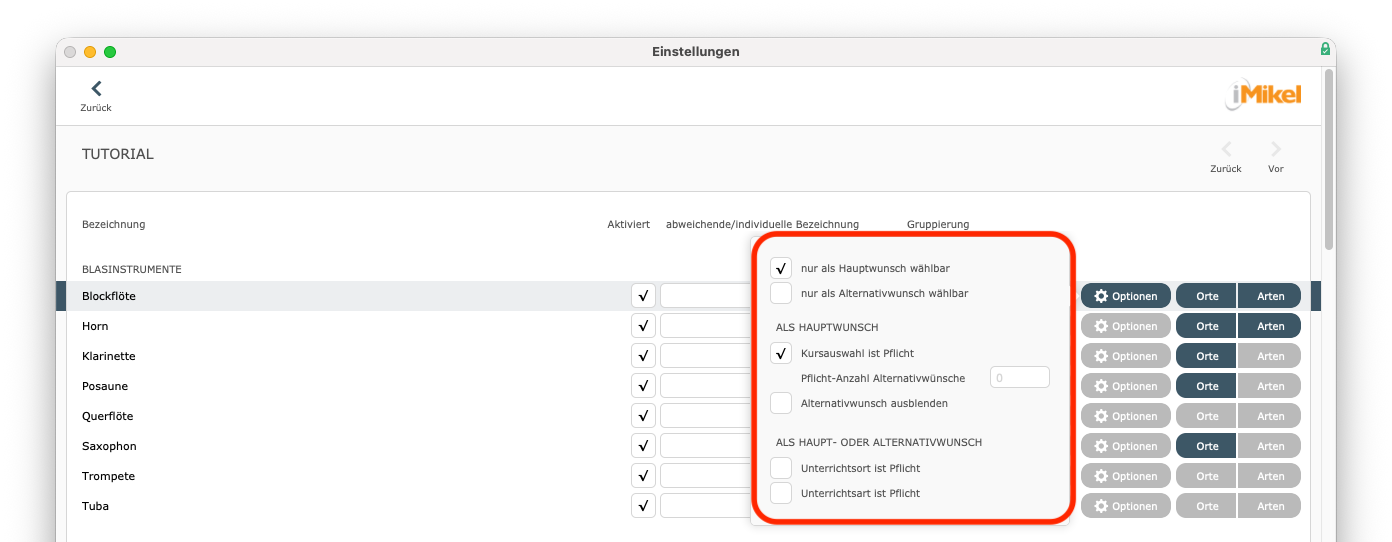The image size is (1392, 542).
Task: Select the Trompete row label
Action: click(108, 476)
